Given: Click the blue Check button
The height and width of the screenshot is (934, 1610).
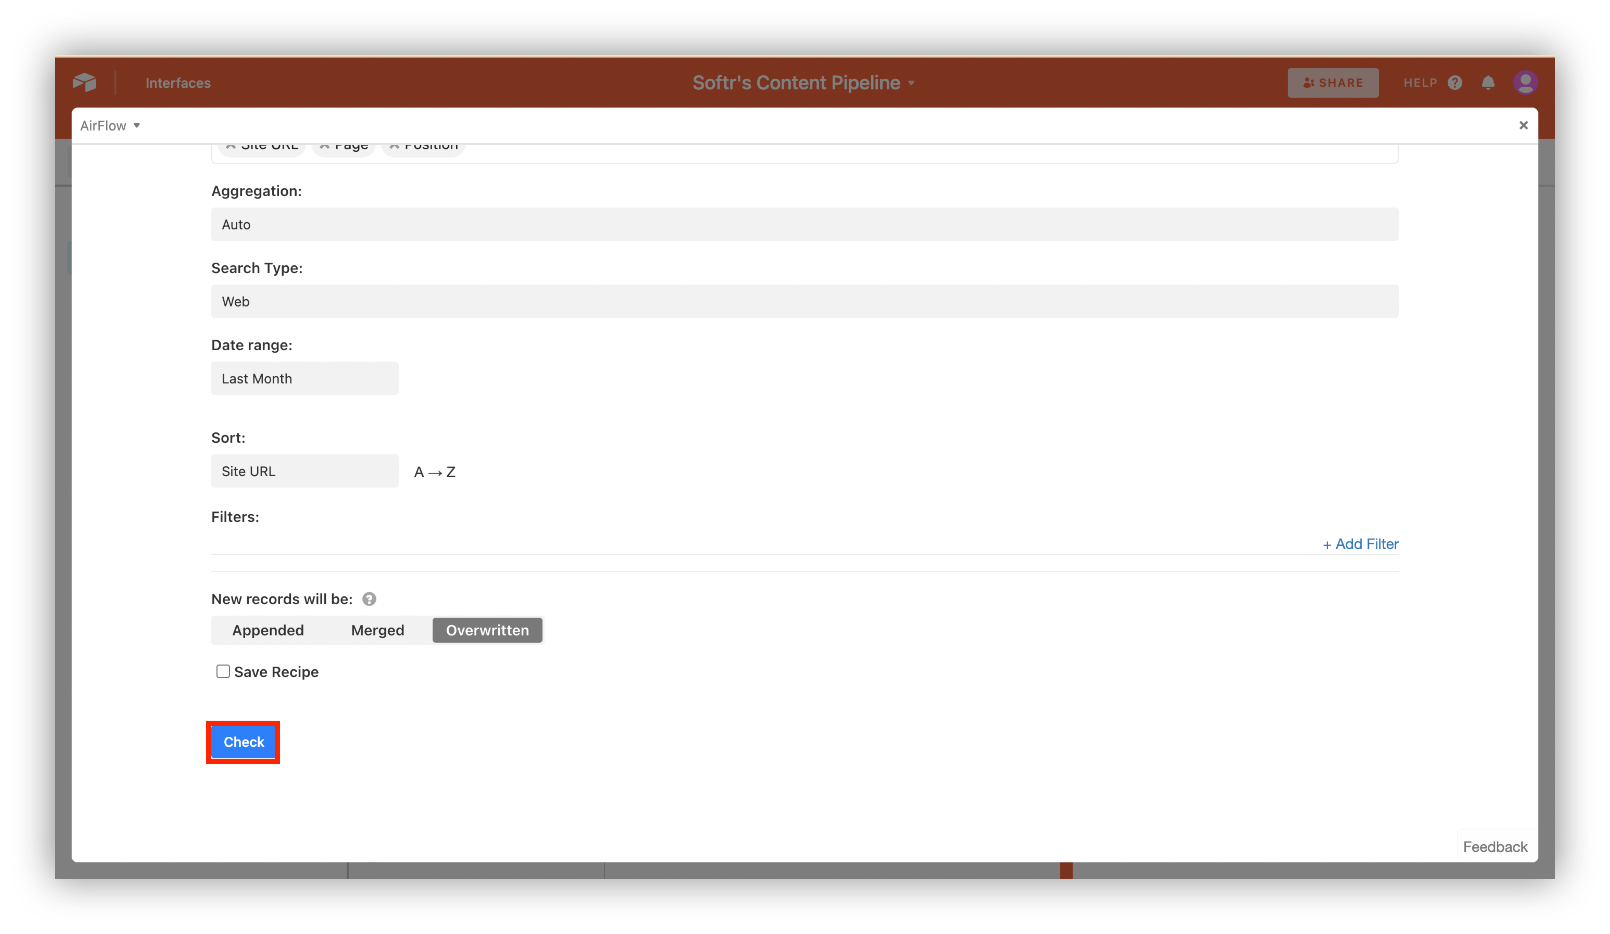Looking at the screenshot, I should point(243,742).
